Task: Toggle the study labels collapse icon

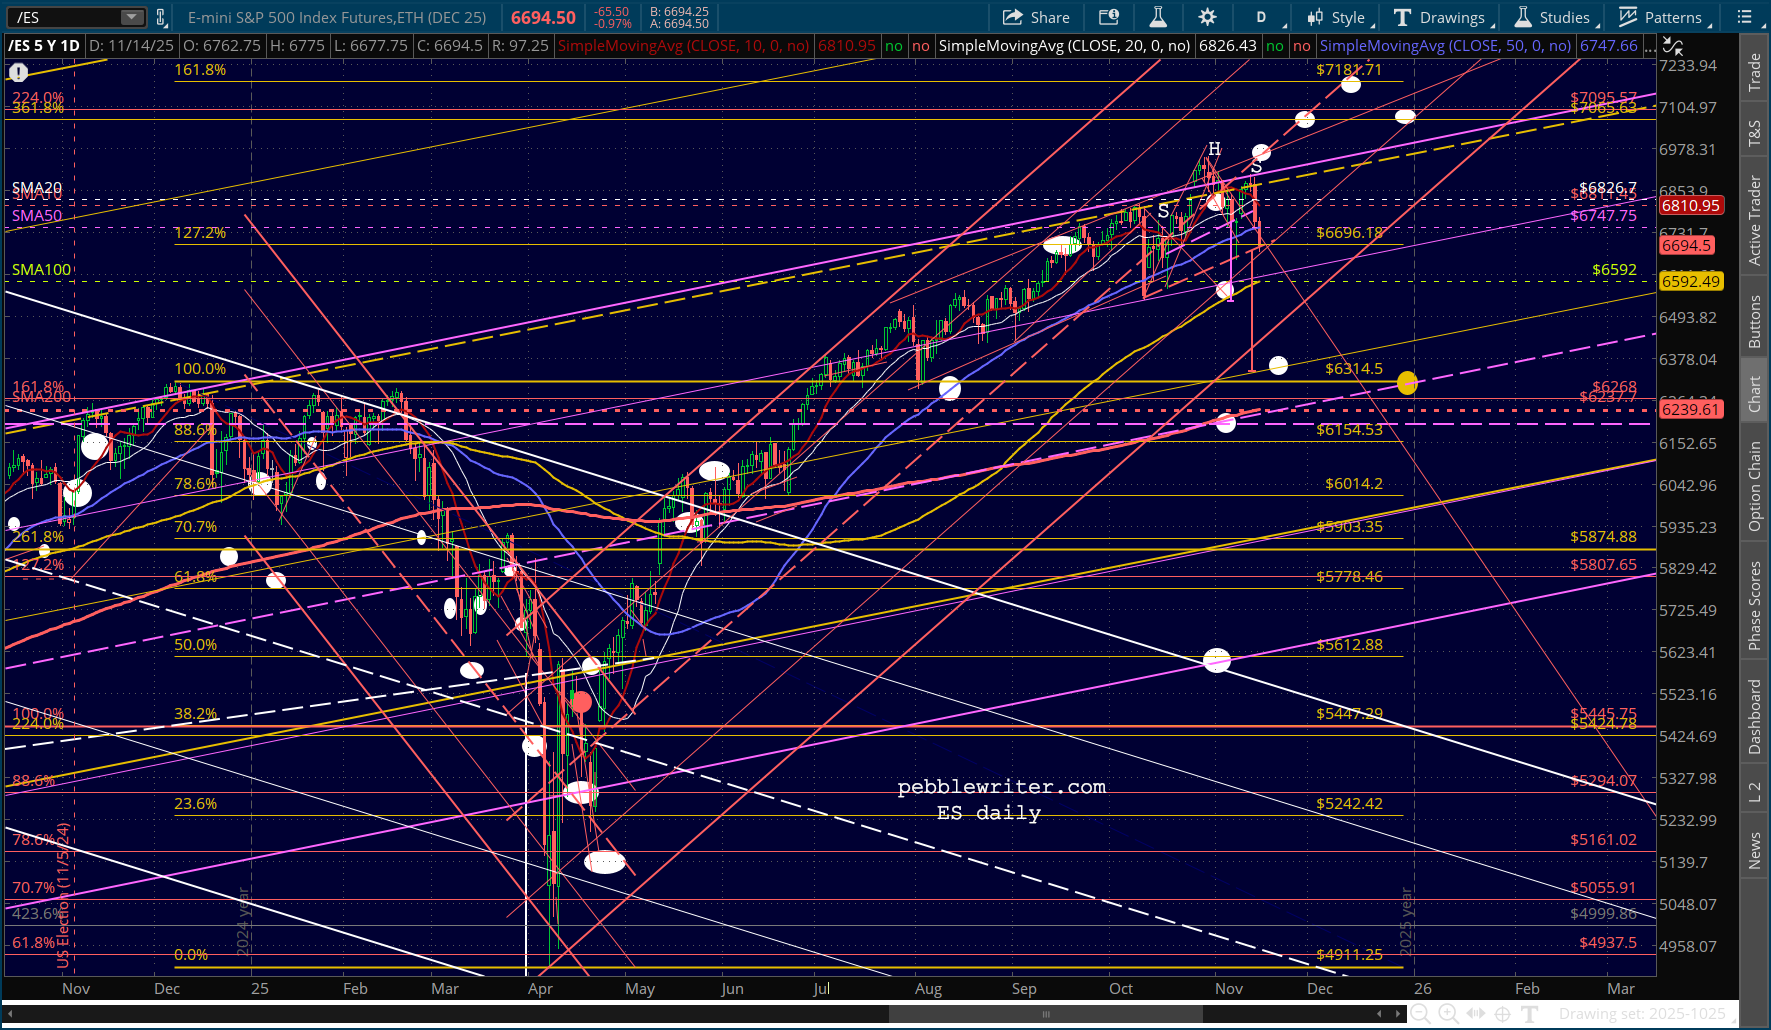Action: click(x=1672, y=46)
